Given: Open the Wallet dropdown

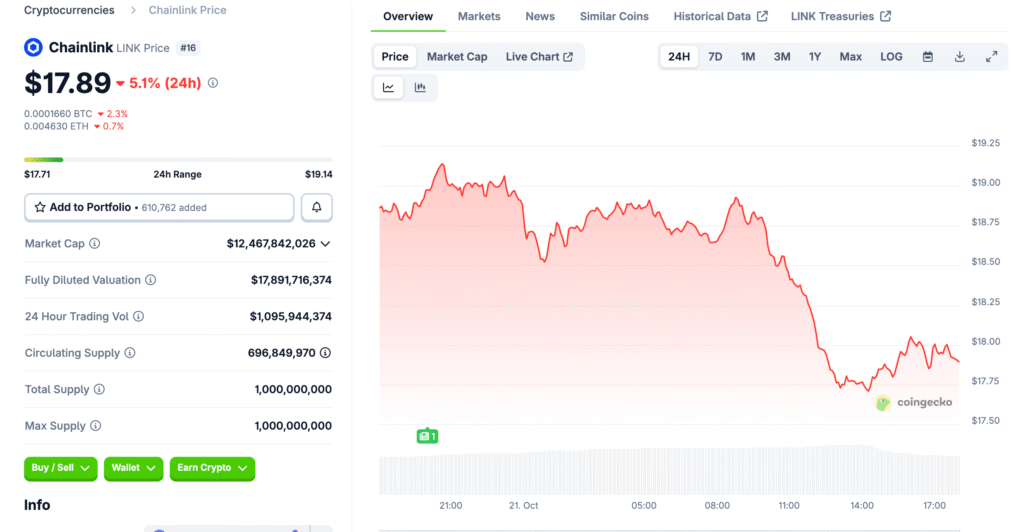Looking at the screenshot, I should pyautogui.click(x=134, y=468).
